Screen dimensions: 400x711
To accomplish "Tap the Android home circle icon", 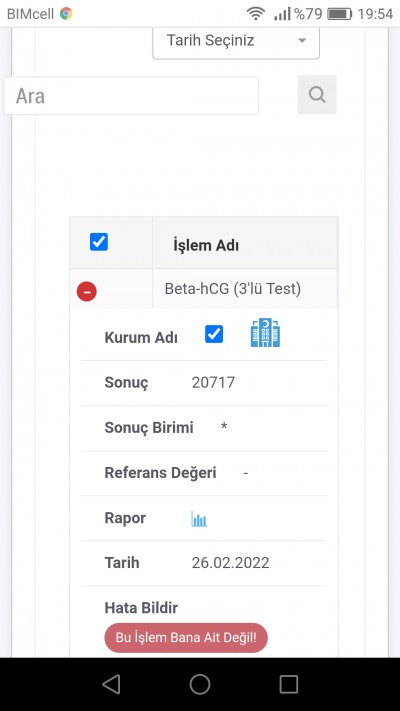I will pos(200,684).
